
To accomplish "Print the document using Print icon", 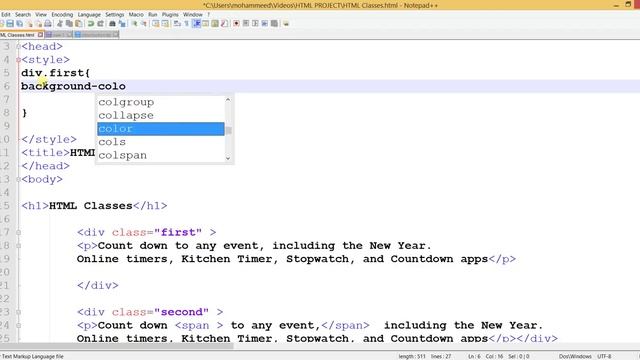I will pos(48,24).
